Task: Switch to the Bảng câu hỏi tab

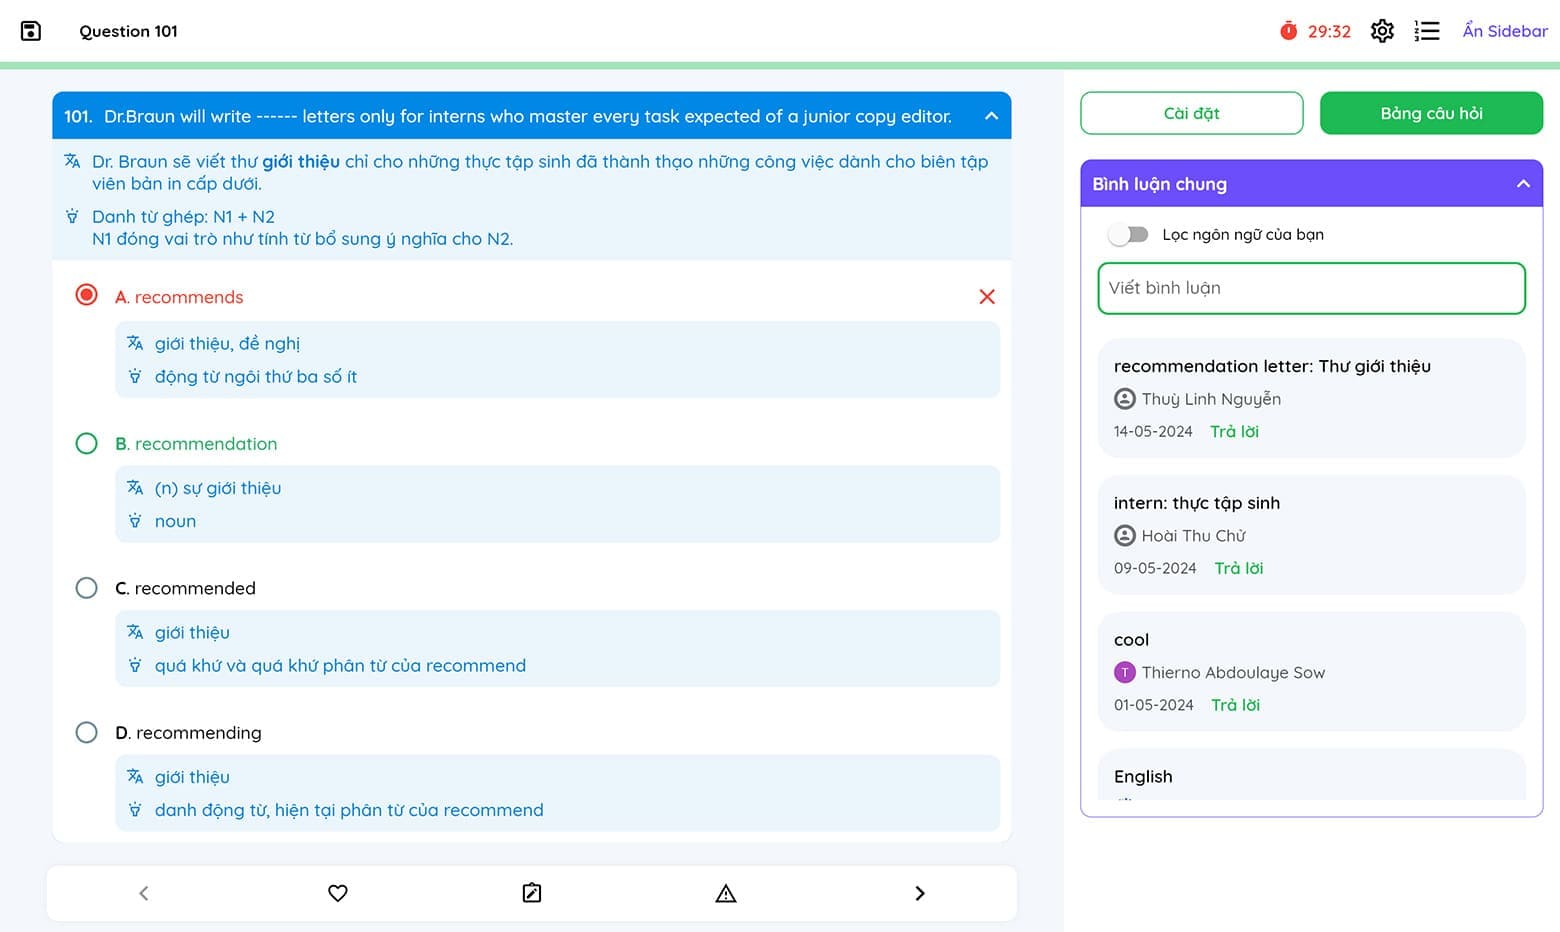Action: 1431,113
